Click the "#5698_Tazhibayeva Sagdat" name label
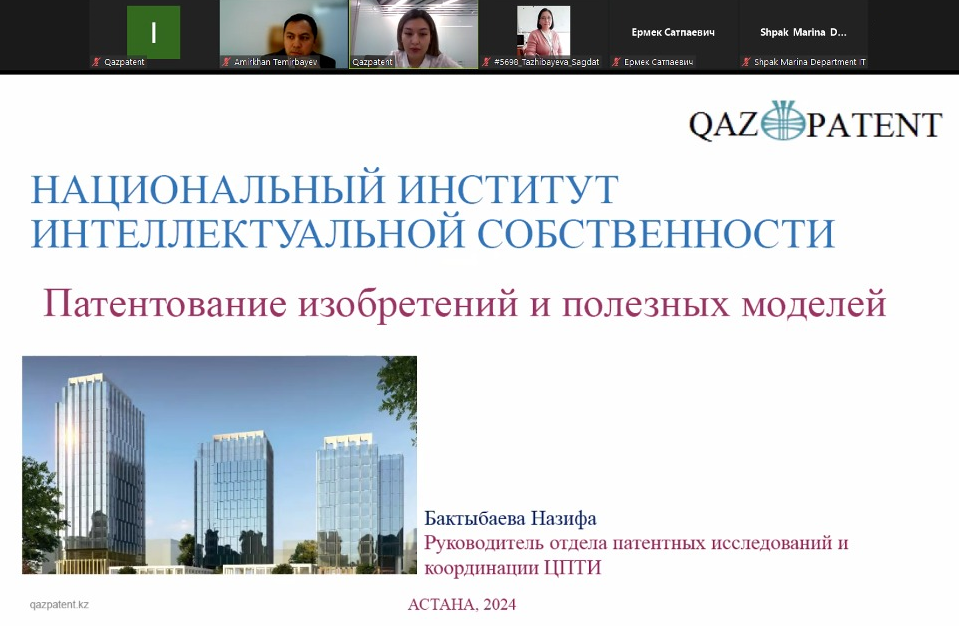 [546, 62]
